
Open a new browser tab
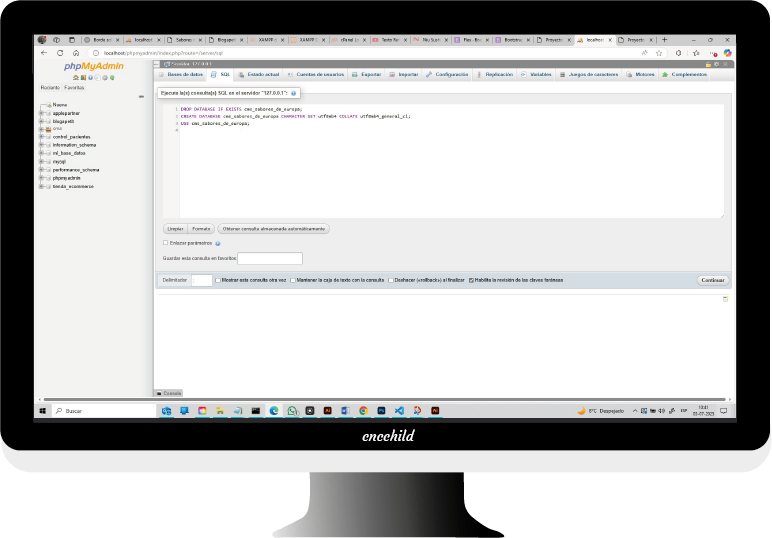click(x=664, y=39)
